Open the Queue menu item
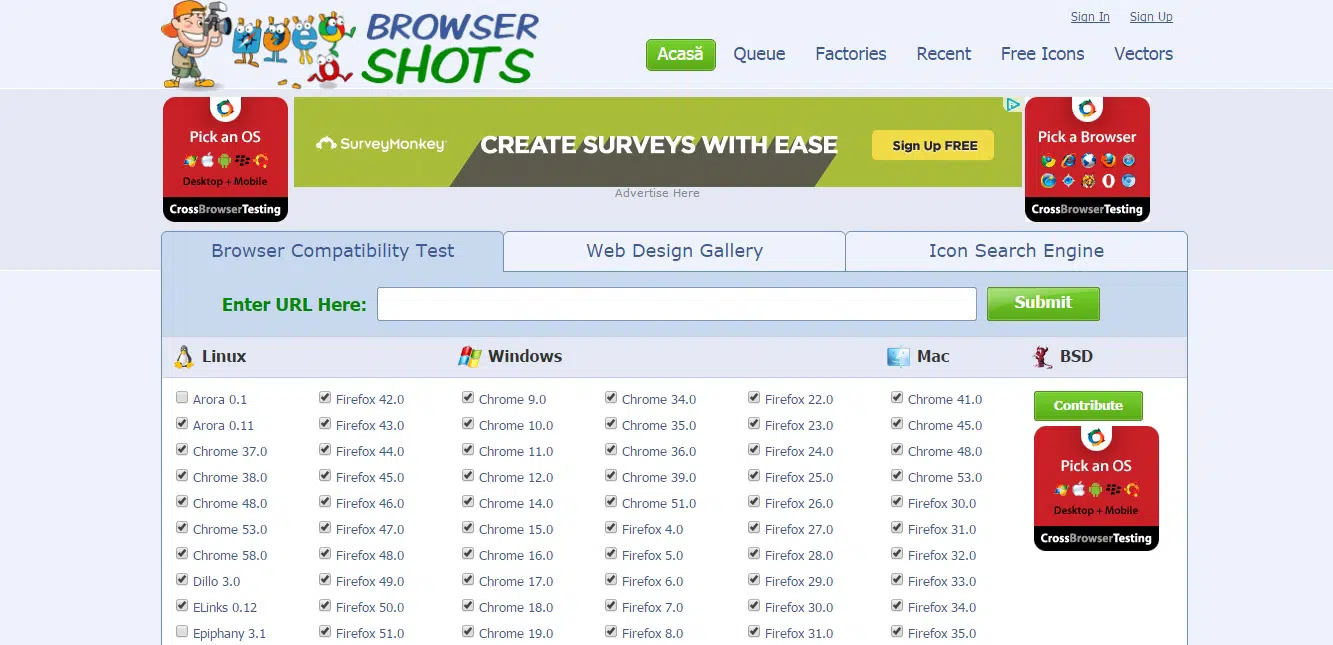Screen dimensions: 1333x645 [x=759, y=54]
